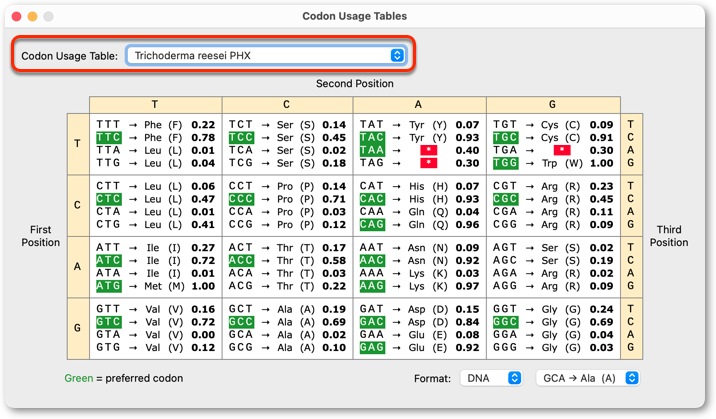Click the 0.00 frequency for GTA
This screenshot has height=419, width=716.
[203, 335]
